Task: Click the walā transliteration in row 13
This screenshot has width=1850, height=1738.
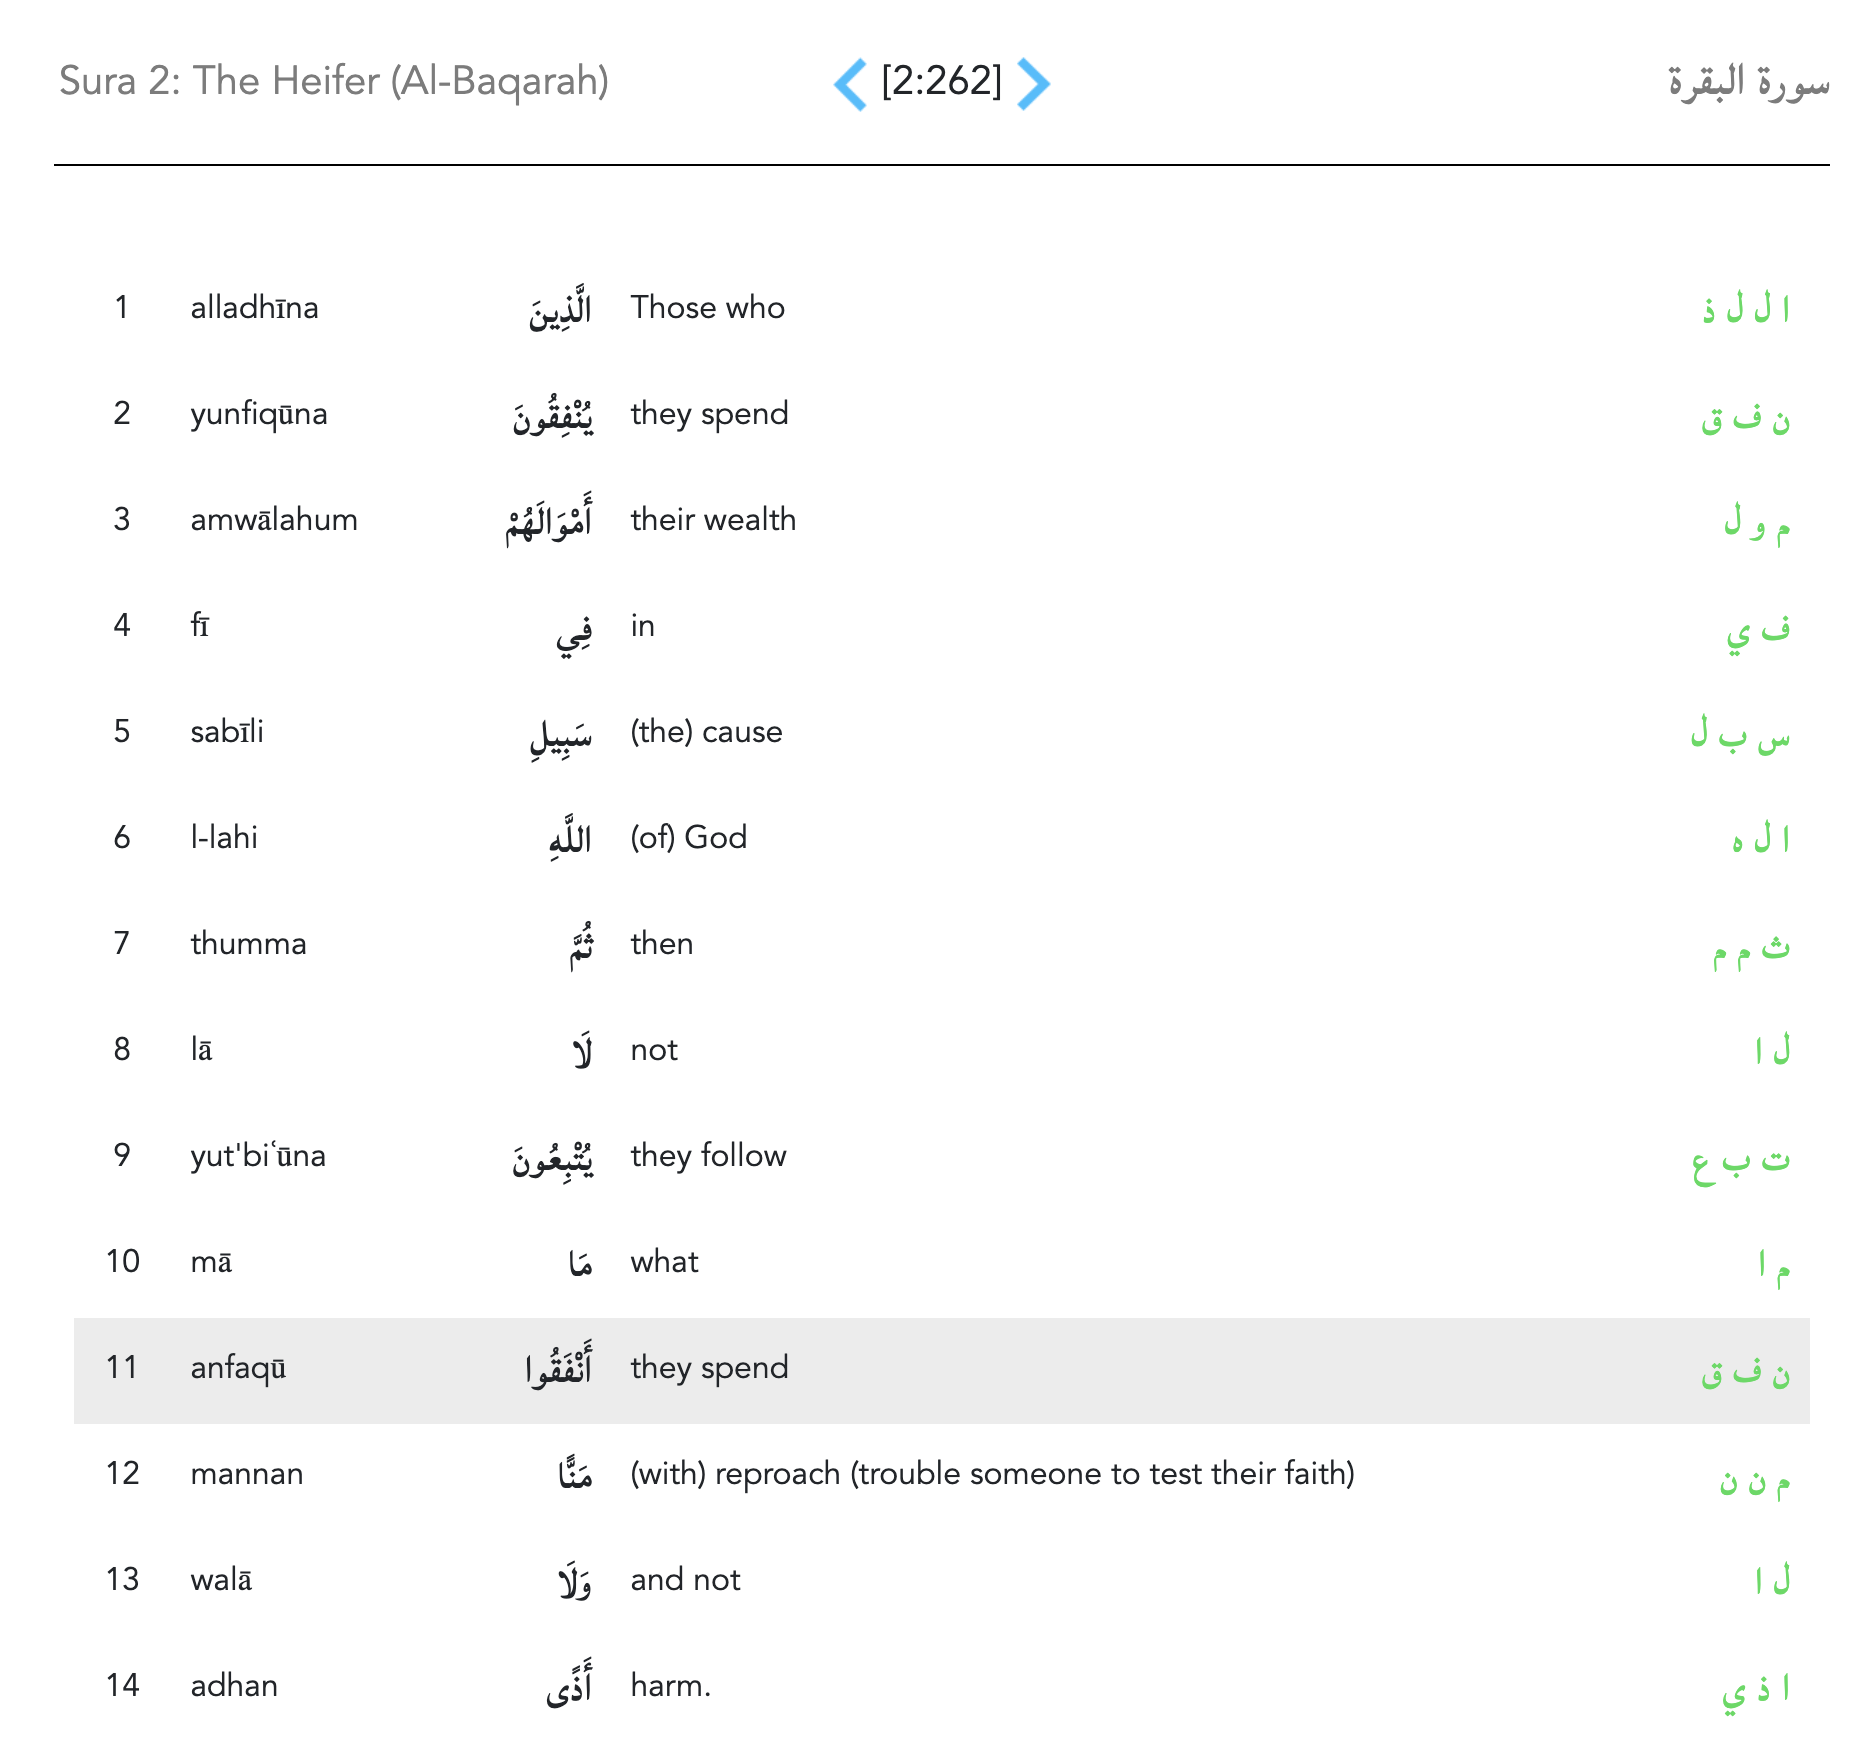Action: 221,1580
